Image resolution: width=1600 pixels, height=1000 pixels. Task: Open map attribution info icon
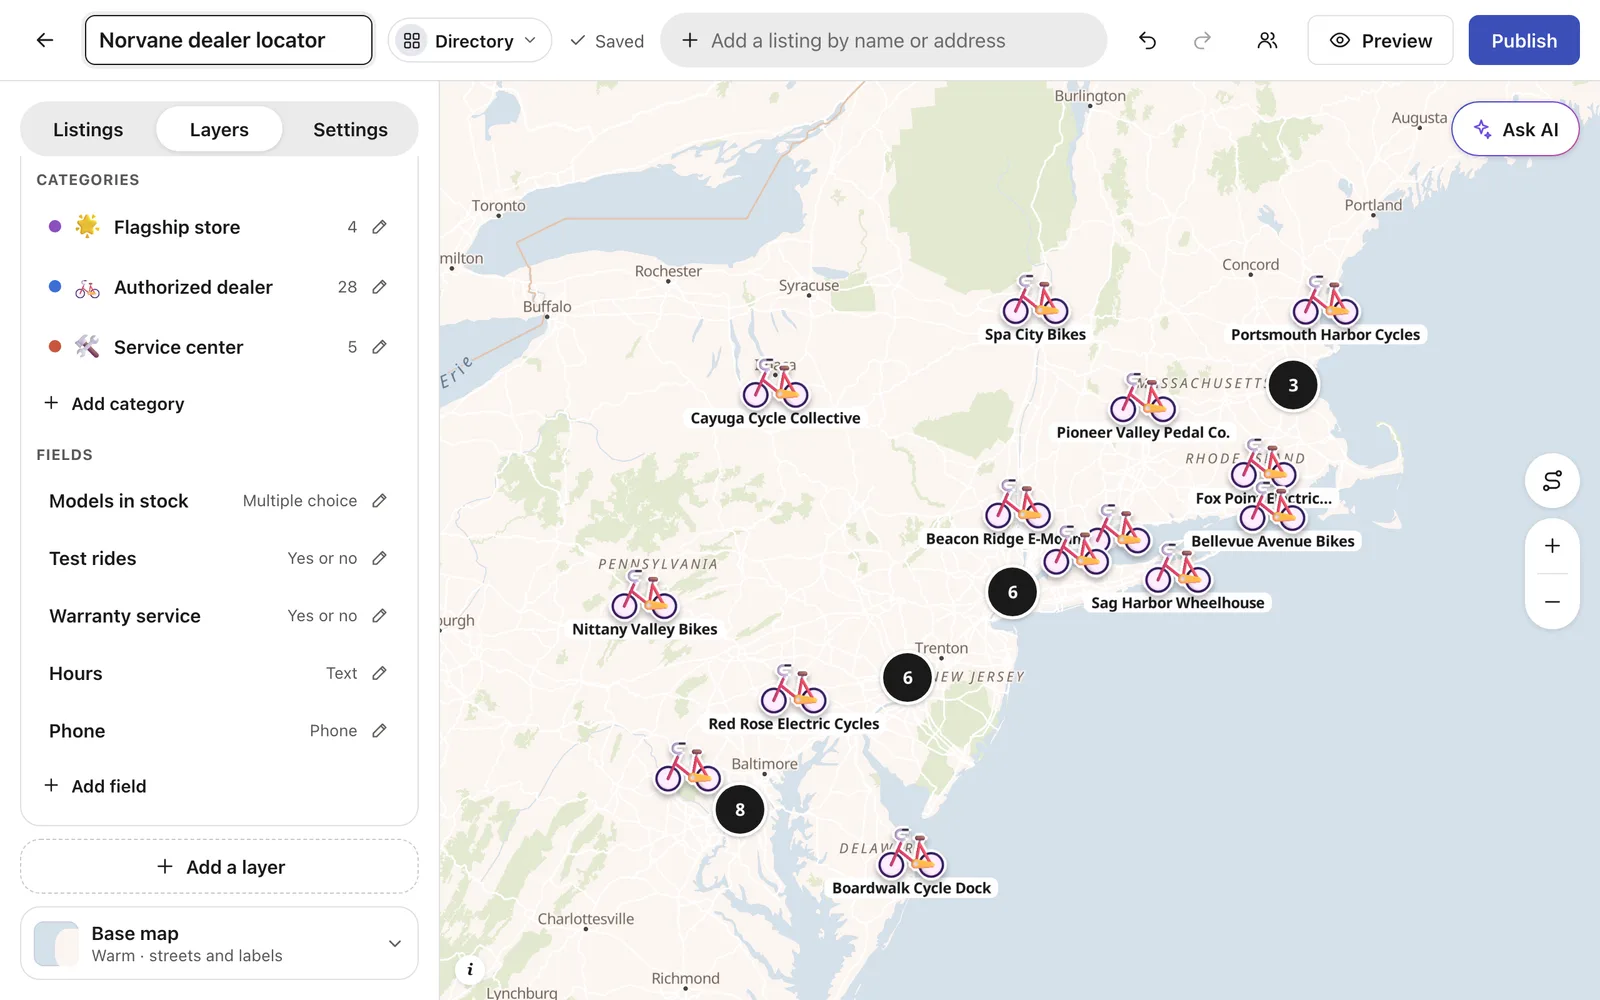coord(470,969)
